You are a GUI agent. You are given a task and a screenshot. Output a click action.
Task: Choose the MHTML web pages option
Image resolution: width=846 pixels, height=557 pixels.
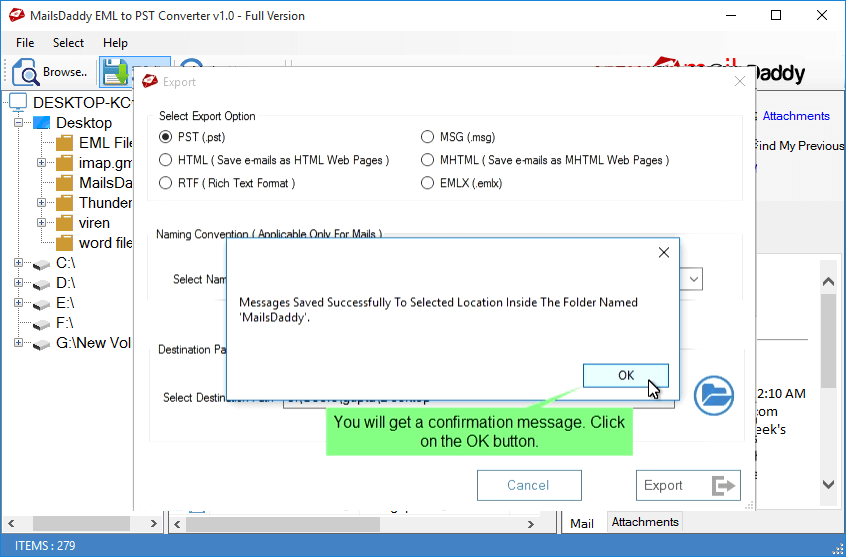click(545, 160)
